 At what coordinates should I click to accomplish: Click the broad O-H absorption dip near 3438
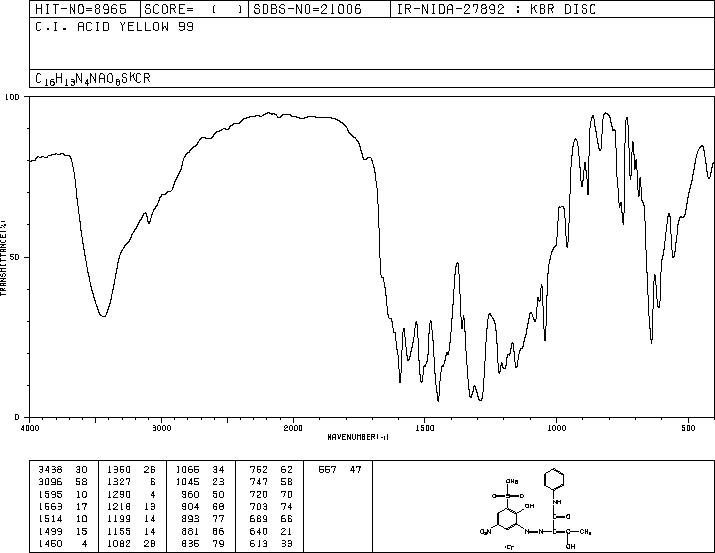(x=104, y=315)
